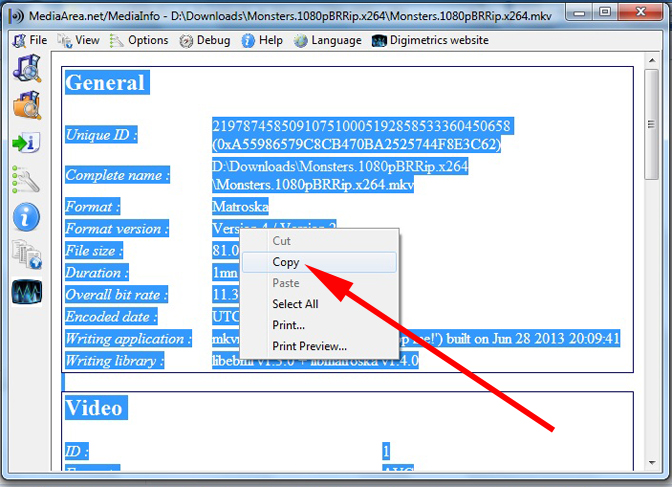Click Print... in the context menu
The image size is (672, 487).
pos(289,325)
